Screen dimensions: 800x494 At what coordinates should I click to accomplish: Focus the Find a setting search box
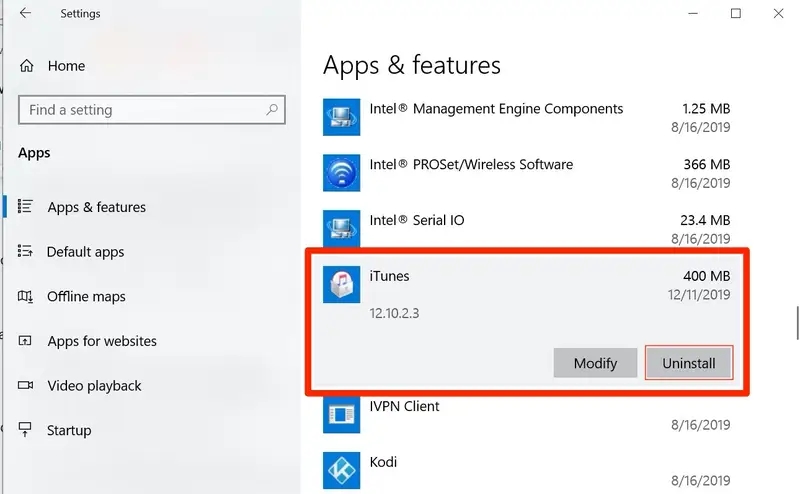tap(152, 110)
